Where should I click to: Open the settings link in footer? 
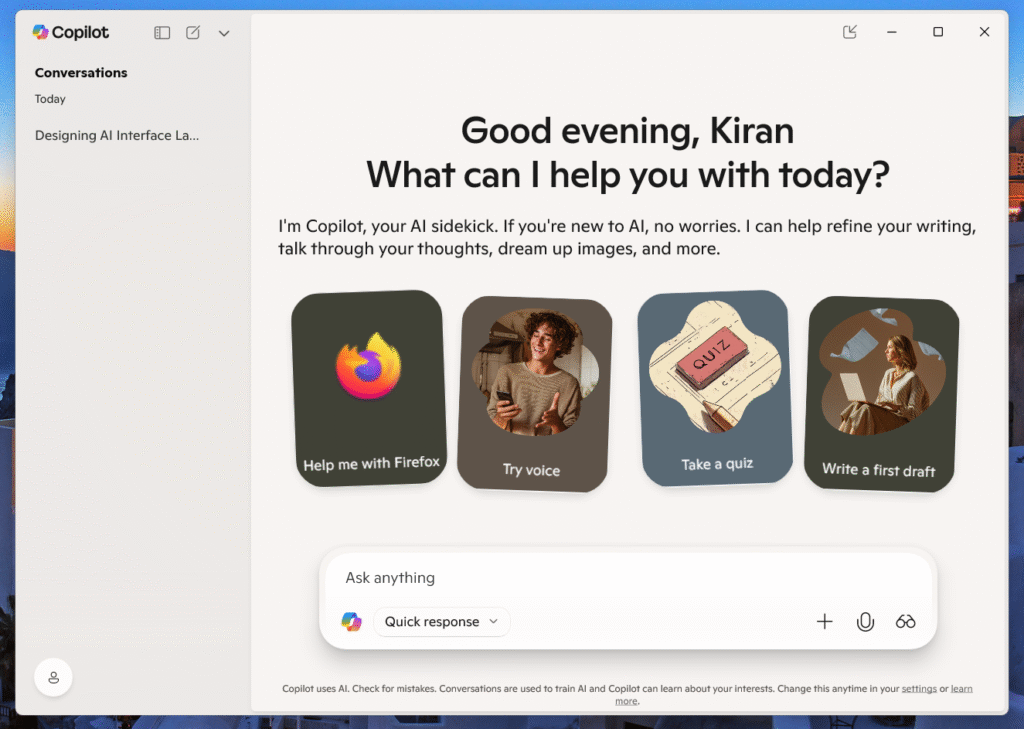(x=918, y=689)
